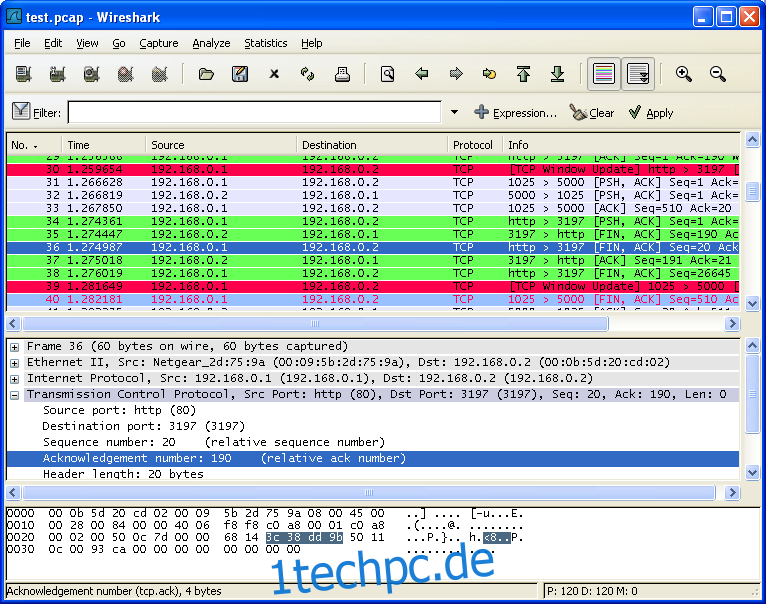Restart the running capture icon

pyautogui.click(x=160, y=74)
